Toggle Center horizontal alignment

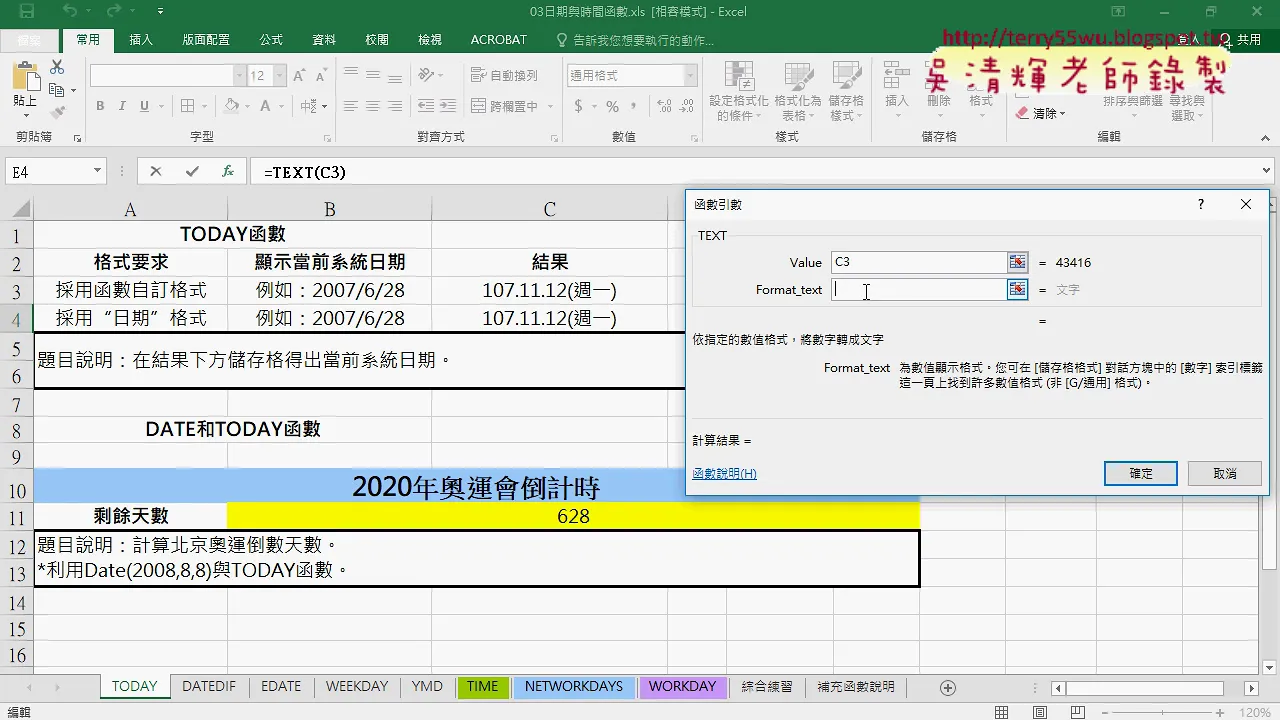(372, 106)
